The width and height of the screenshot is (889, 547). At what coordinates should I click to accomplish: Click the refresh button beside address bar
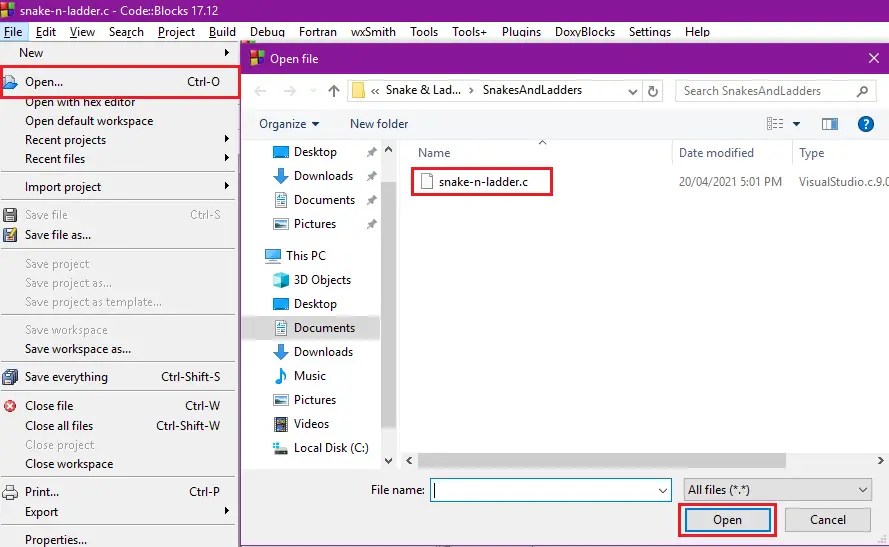653,91
